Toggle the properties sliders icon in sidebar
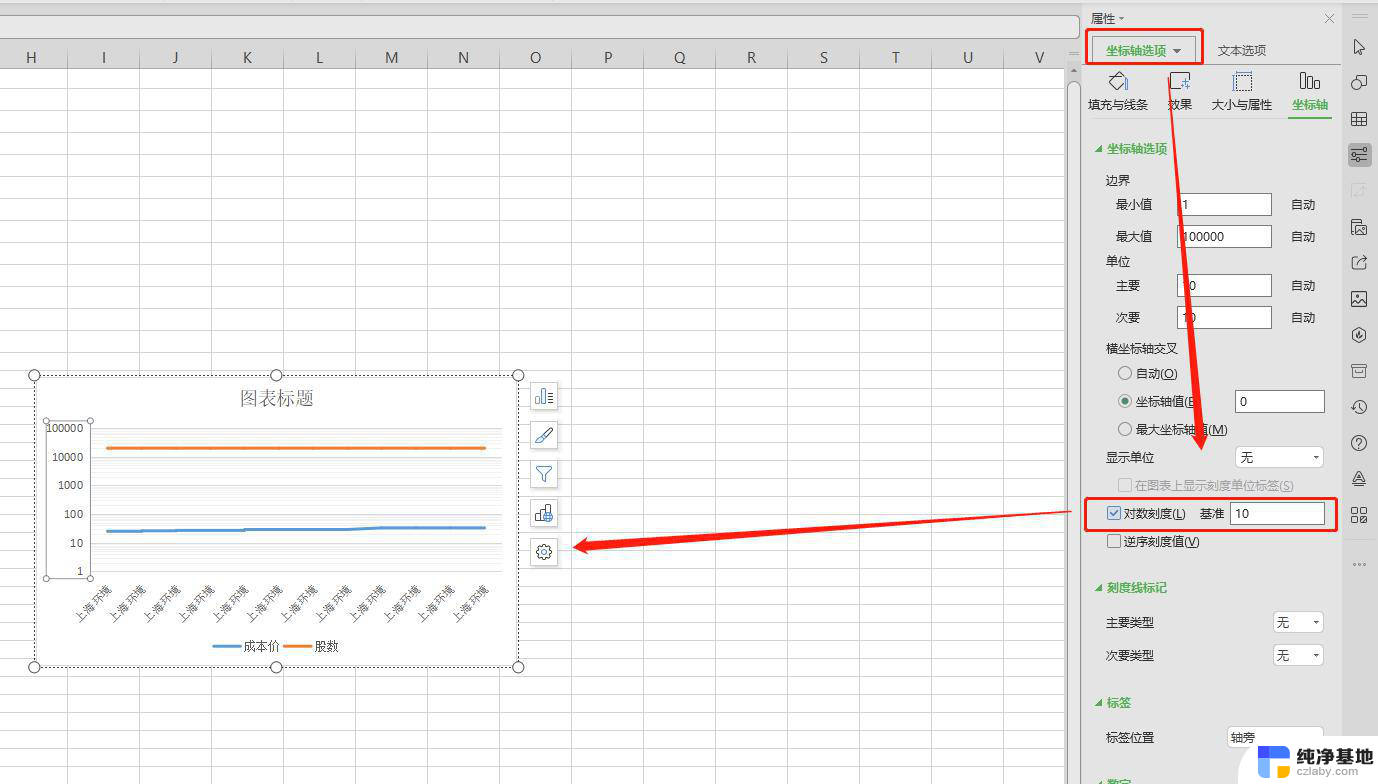The width and height of the screenshot is (1378, 784). 1359,155
